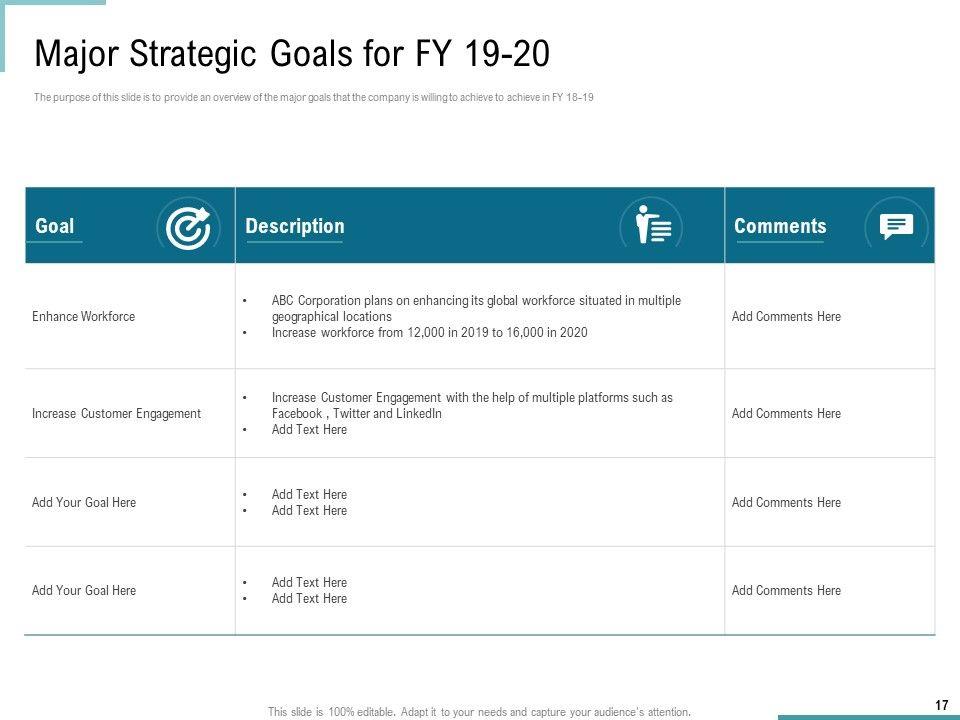This screenshot has height=720, width=960.
Task: Click the speech bubble icon in Comments header
Action: coord(896,226)
